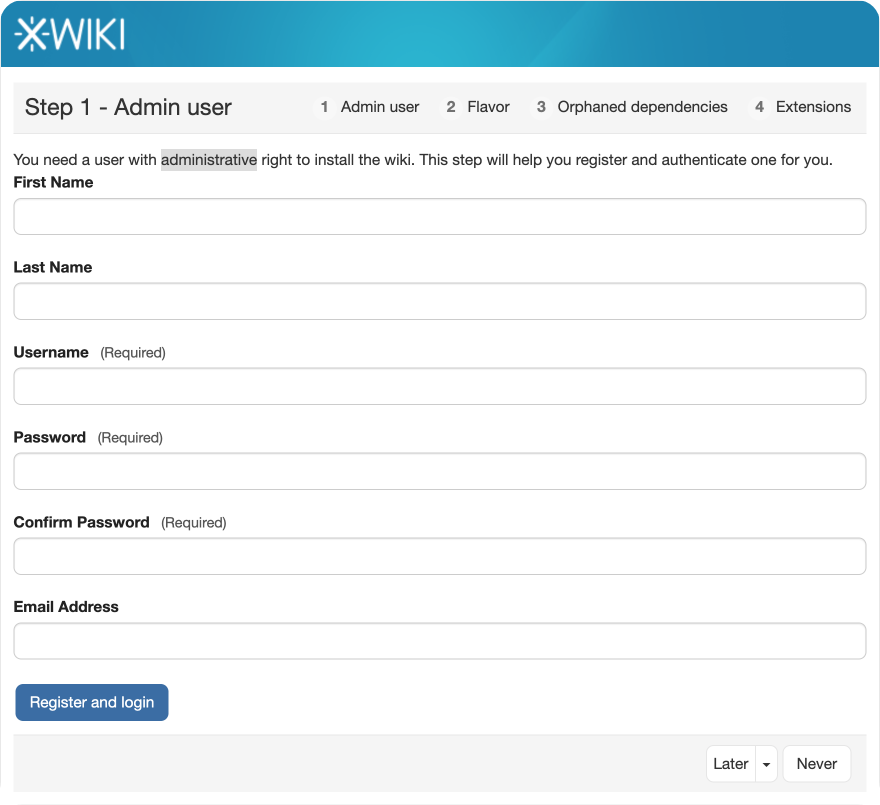Focus the Username input box
The image size is (880, 805).
439,386
